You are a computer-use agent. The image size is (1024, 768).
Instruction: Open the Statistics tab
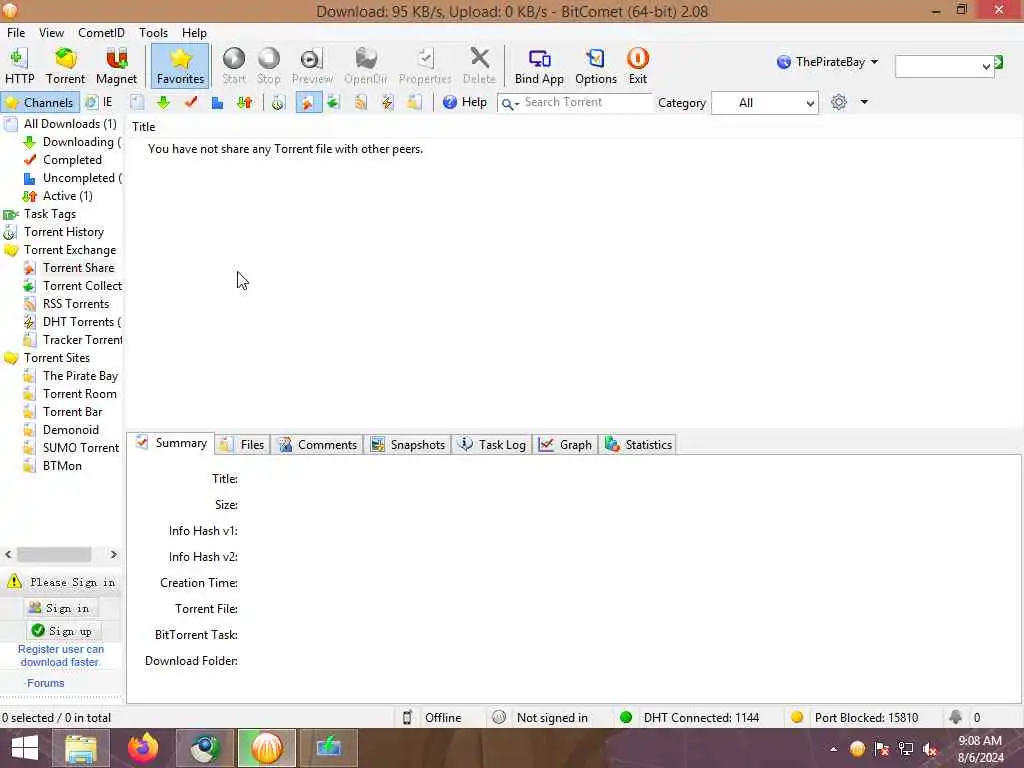coord(638,445)
